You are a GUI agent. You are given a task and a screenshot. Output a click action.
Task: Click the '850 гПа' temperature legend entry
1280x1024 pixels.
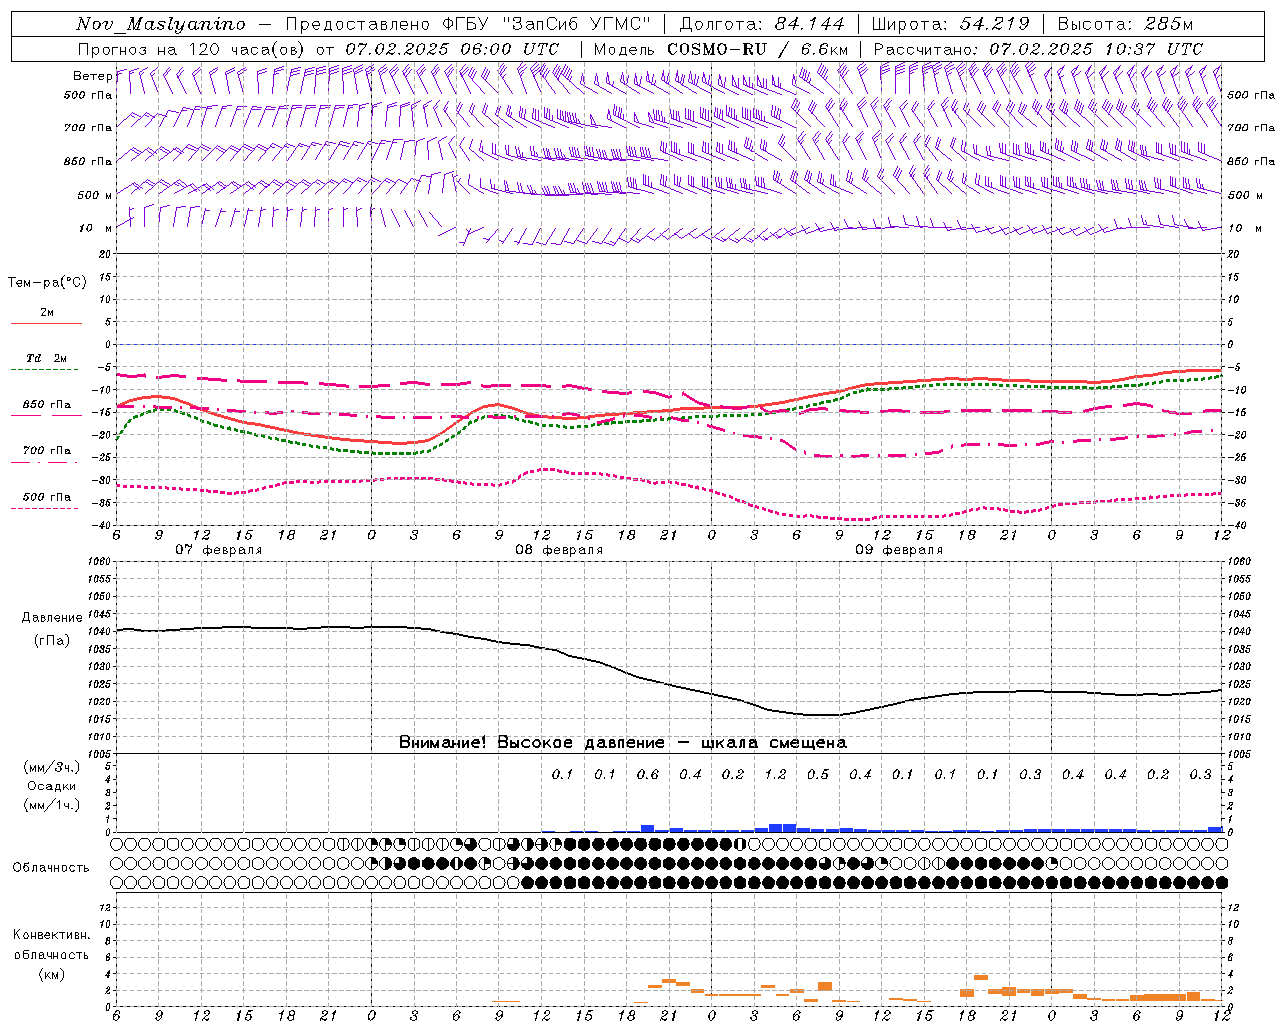[x=47, y=405]
